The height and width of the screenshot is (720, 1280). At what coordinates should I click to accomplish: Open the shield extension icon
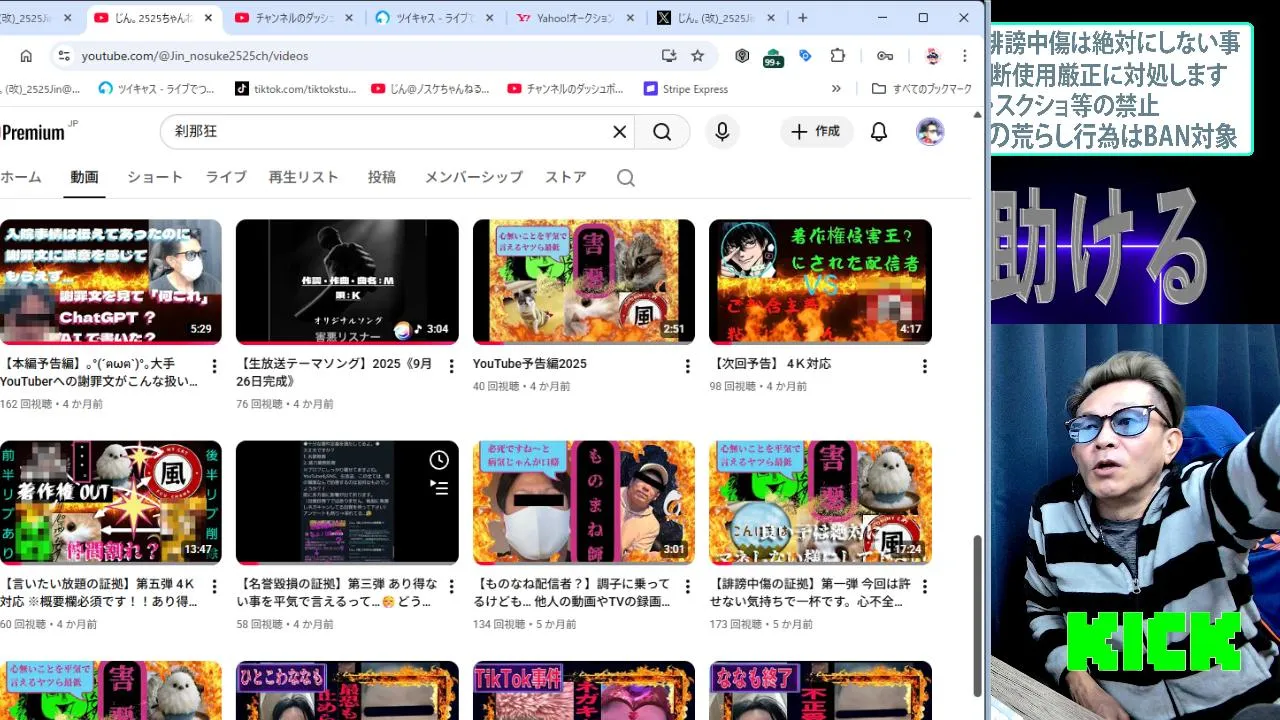tap(742, 56)
